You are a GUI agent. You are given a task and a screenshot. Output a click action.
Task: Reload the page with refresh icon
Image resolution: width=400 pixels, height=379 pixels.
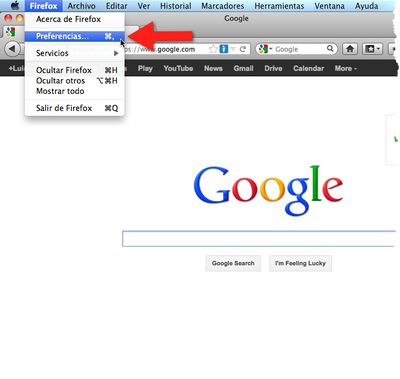click(243, 49)
